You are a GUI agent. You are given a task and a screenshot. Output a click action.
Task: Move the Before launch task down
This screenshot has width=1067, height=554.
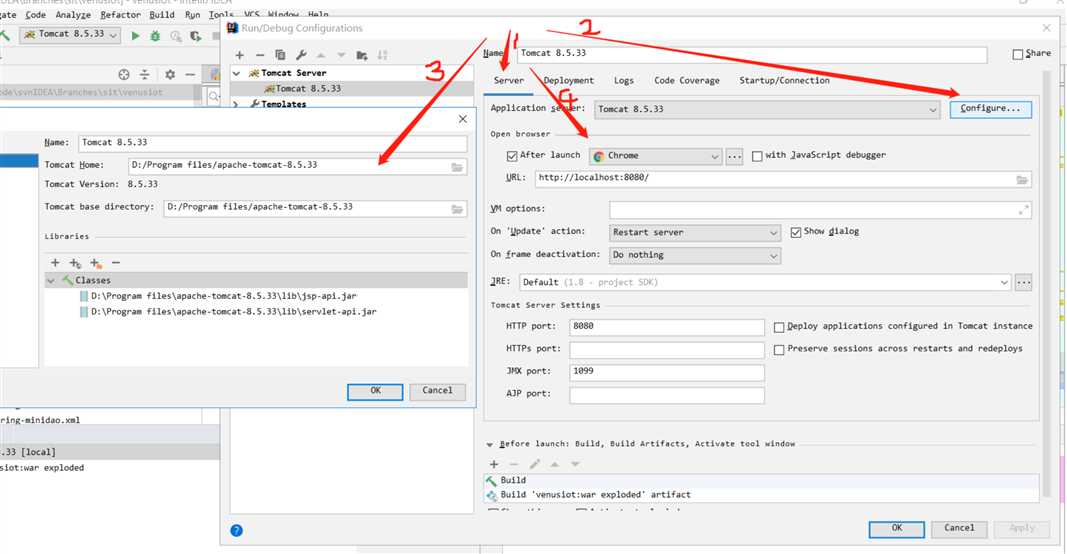576,464
